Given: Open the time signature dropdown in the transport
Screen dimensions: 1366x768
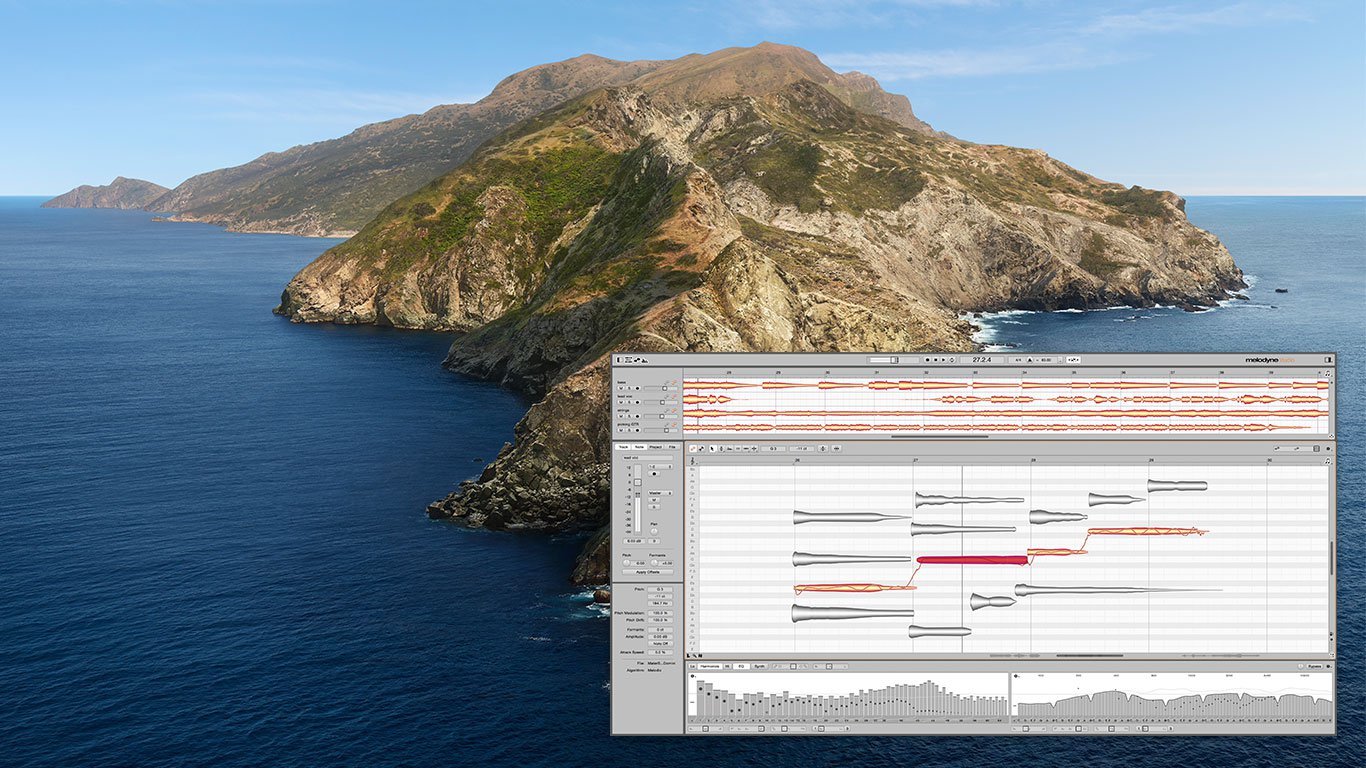Looking at the screenshot, I should pos(1017,360).
